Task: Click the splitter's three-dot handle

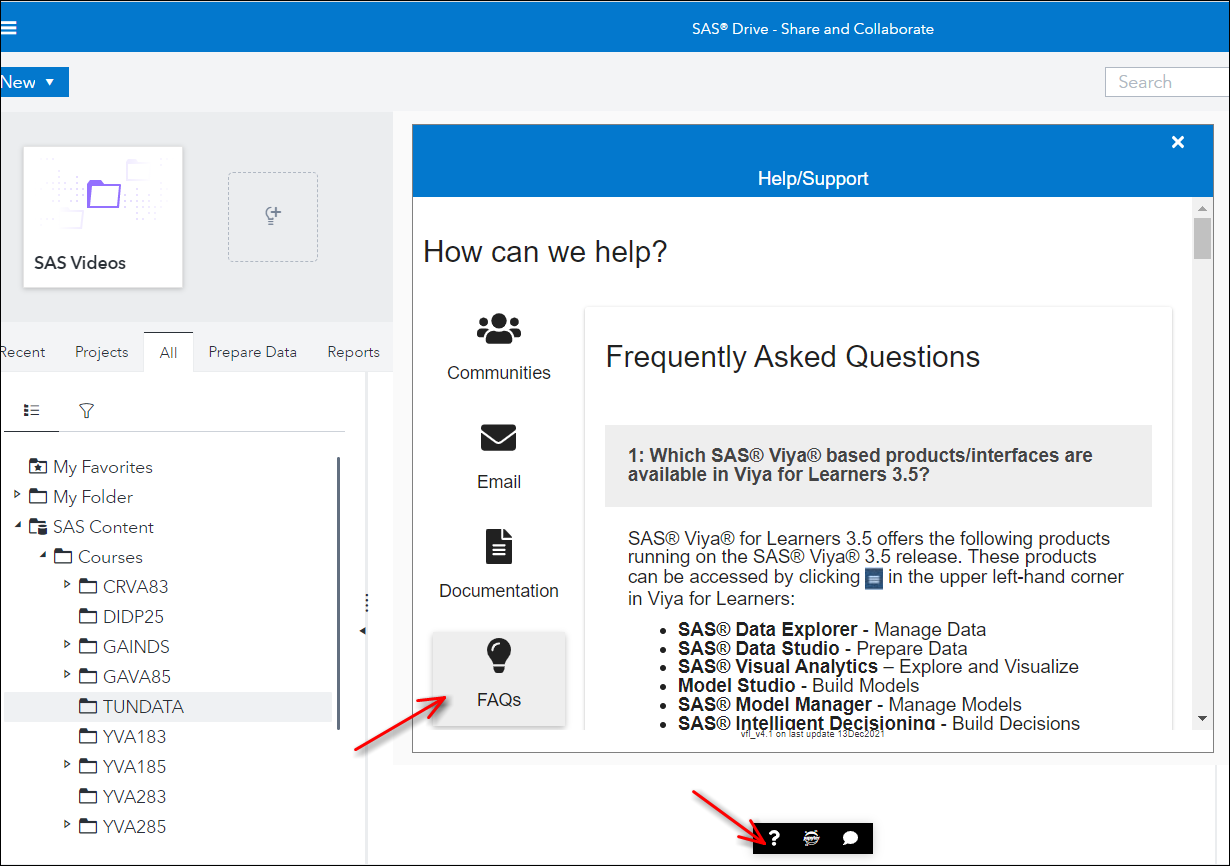Action: coord(367,602)
